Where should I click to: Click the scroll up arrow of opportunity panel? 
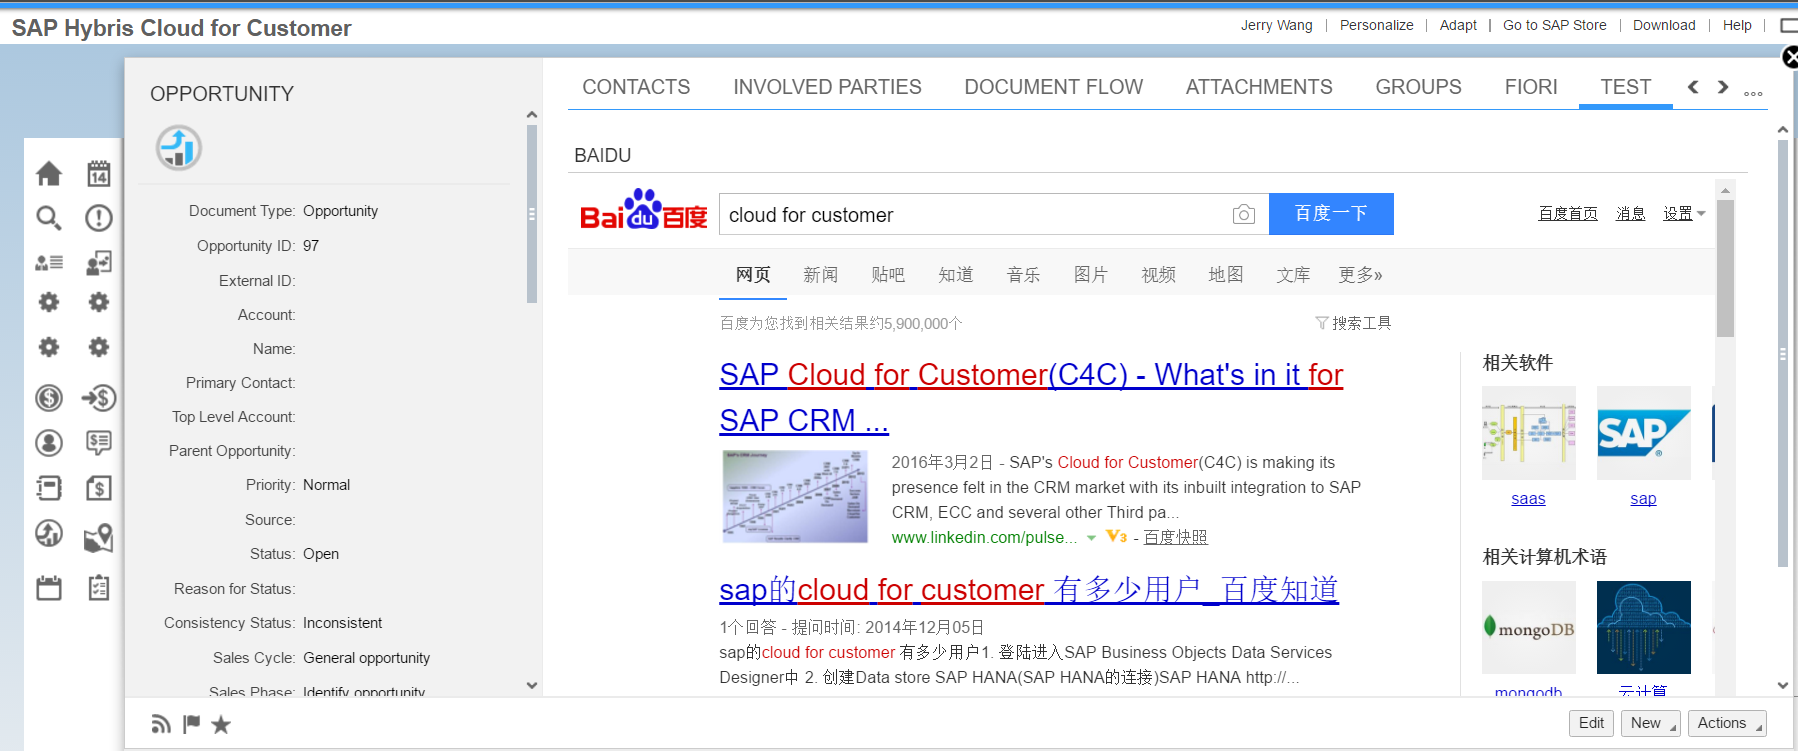532,115
